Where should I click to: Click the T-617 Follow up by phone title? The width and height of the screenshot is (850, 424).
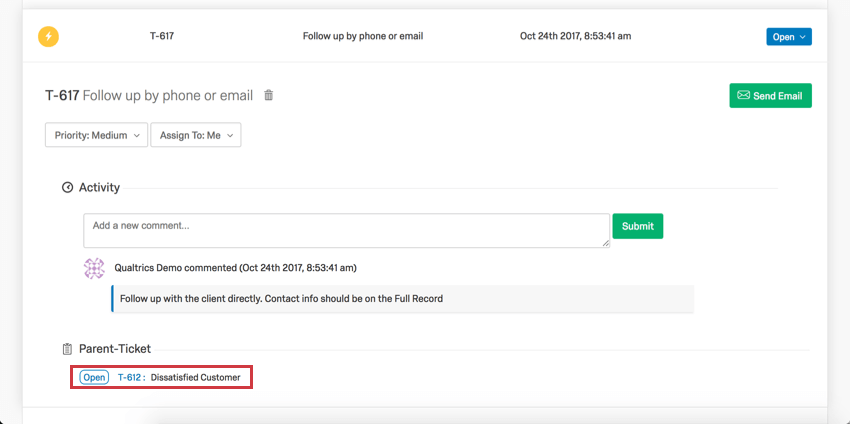[149, 95]
